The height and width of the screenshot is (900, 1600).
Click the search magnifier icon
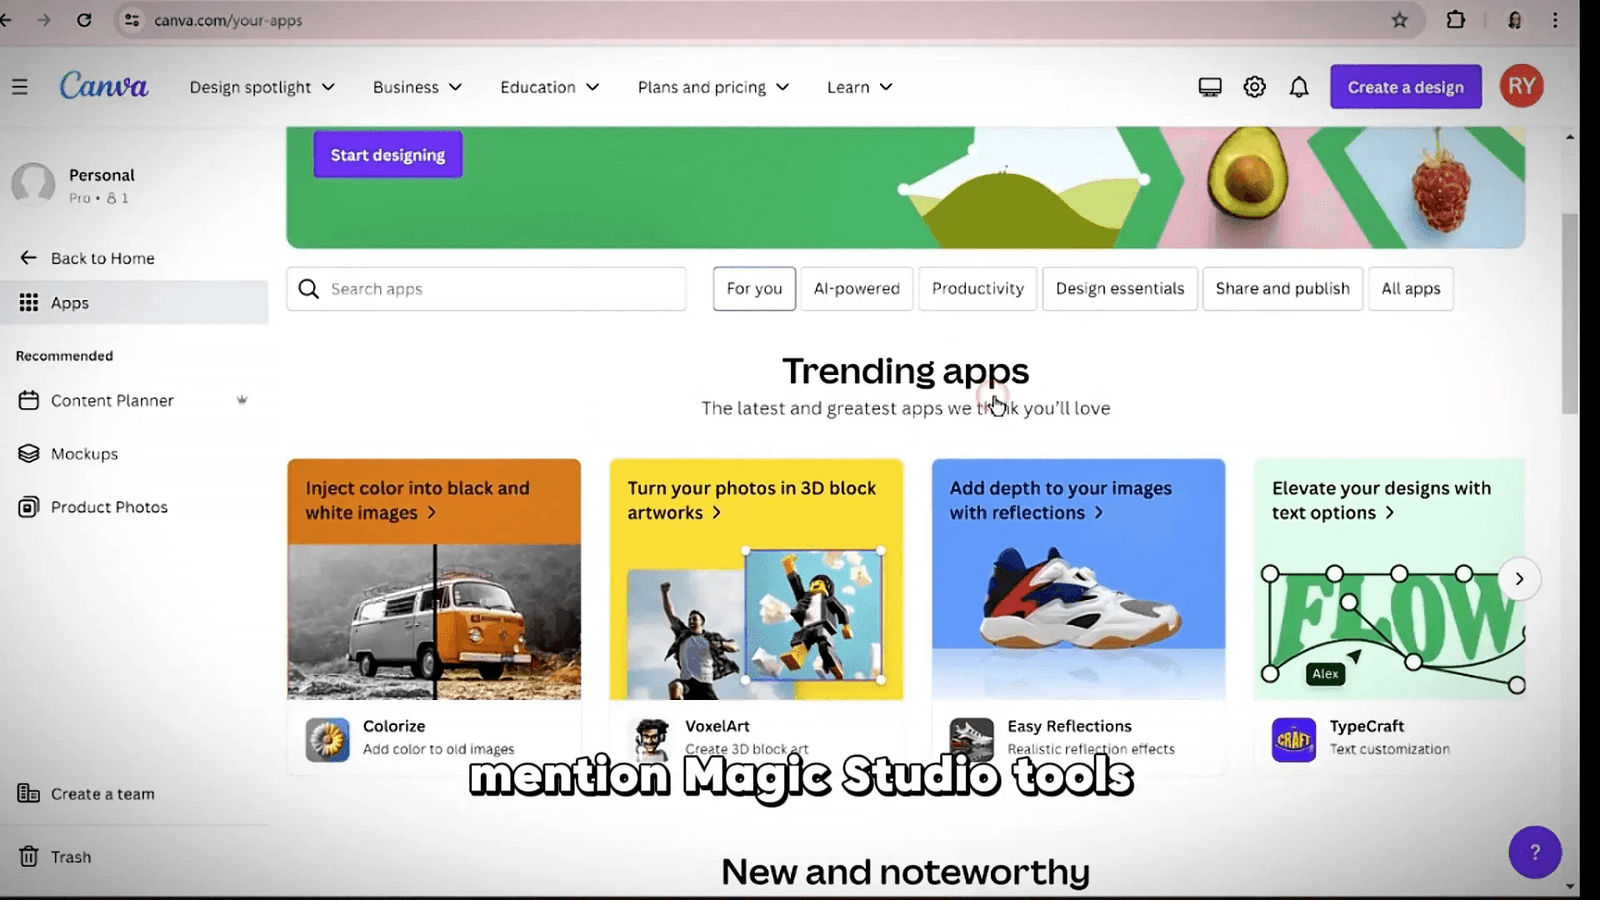309,289
